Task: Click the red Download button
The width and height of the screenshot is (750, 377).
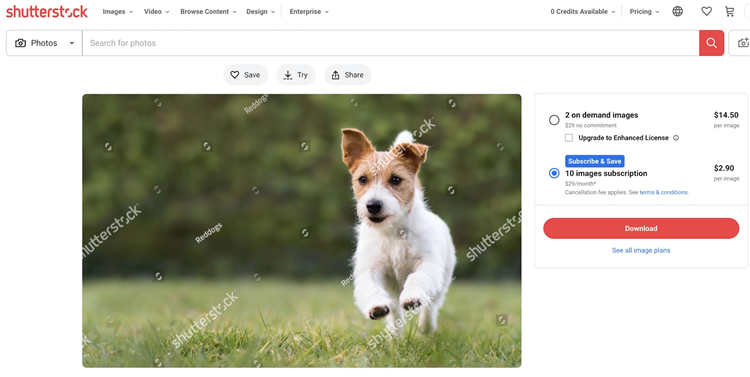Action: pyautogui.click(x=641, y=229)
